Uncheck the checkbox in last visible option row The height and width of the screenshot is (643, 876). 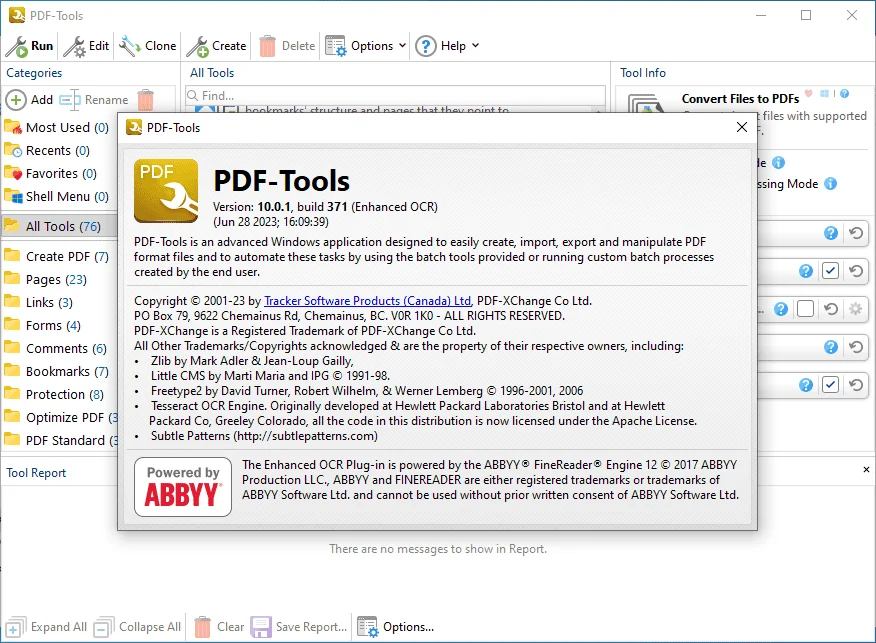tap(831, 385)
